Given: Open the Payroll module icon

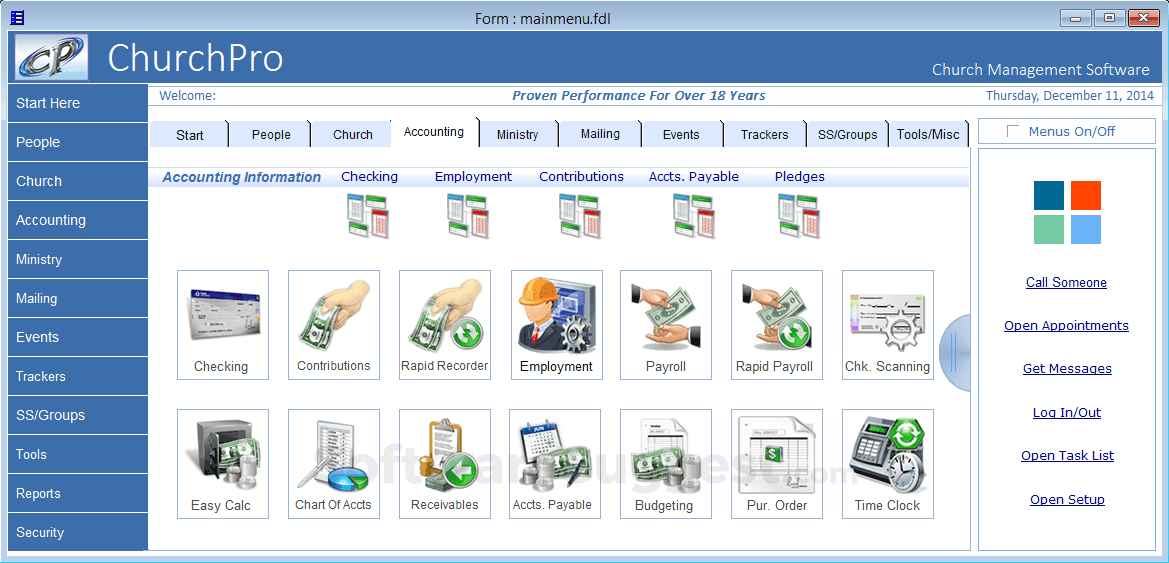Looking at the screenshot, I should 666,325.
